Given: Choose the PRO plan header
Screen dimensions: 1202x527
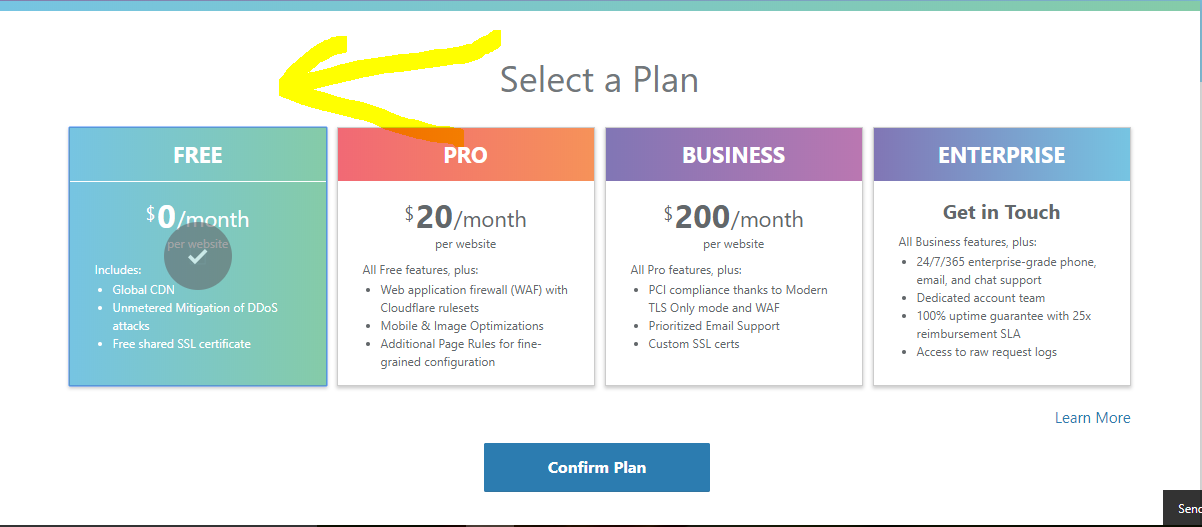Looking at the screenshot, I should pyautogui.click(x=466, y=155).
